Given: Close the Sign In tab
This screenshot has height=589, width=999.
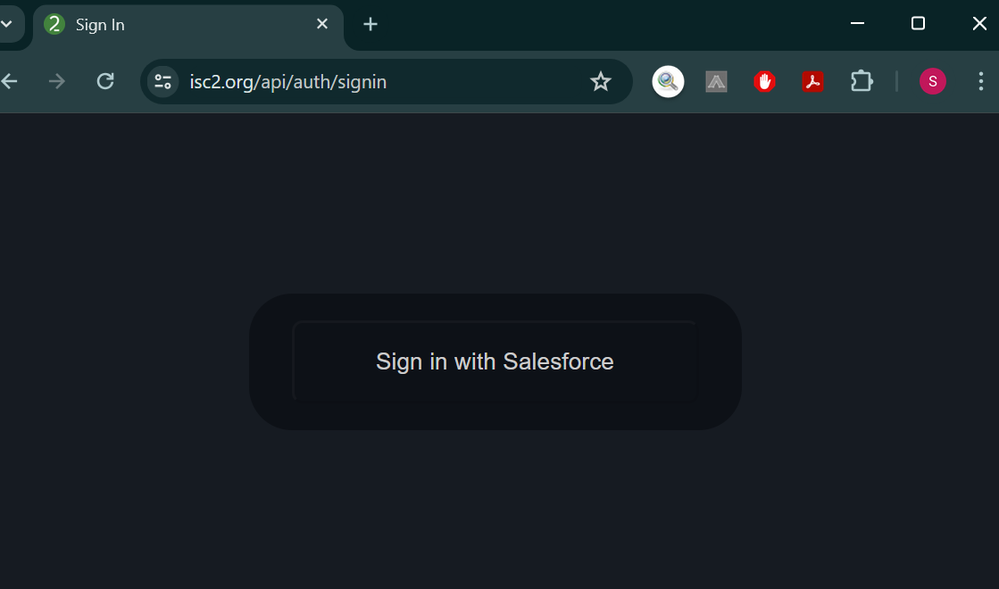Looking at the screenshot, I should (x=322, y=23).
